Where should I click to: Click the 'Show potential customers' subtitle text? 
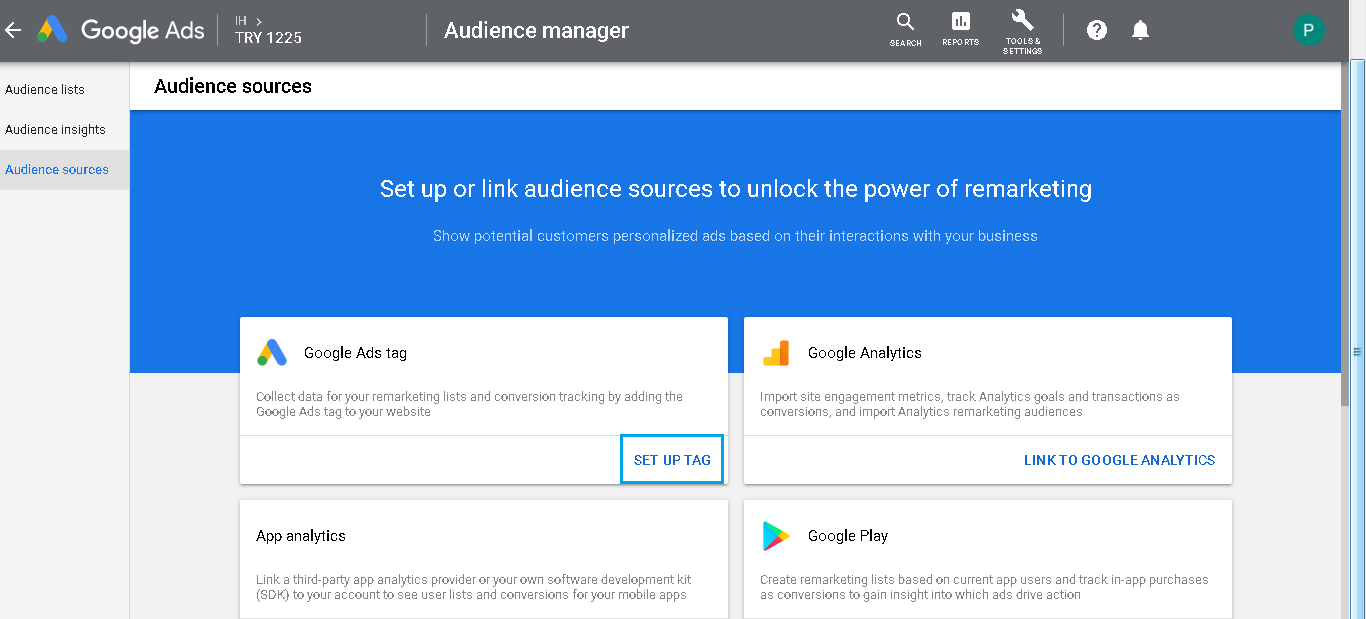pyautogui.click(x=735, y=236)
